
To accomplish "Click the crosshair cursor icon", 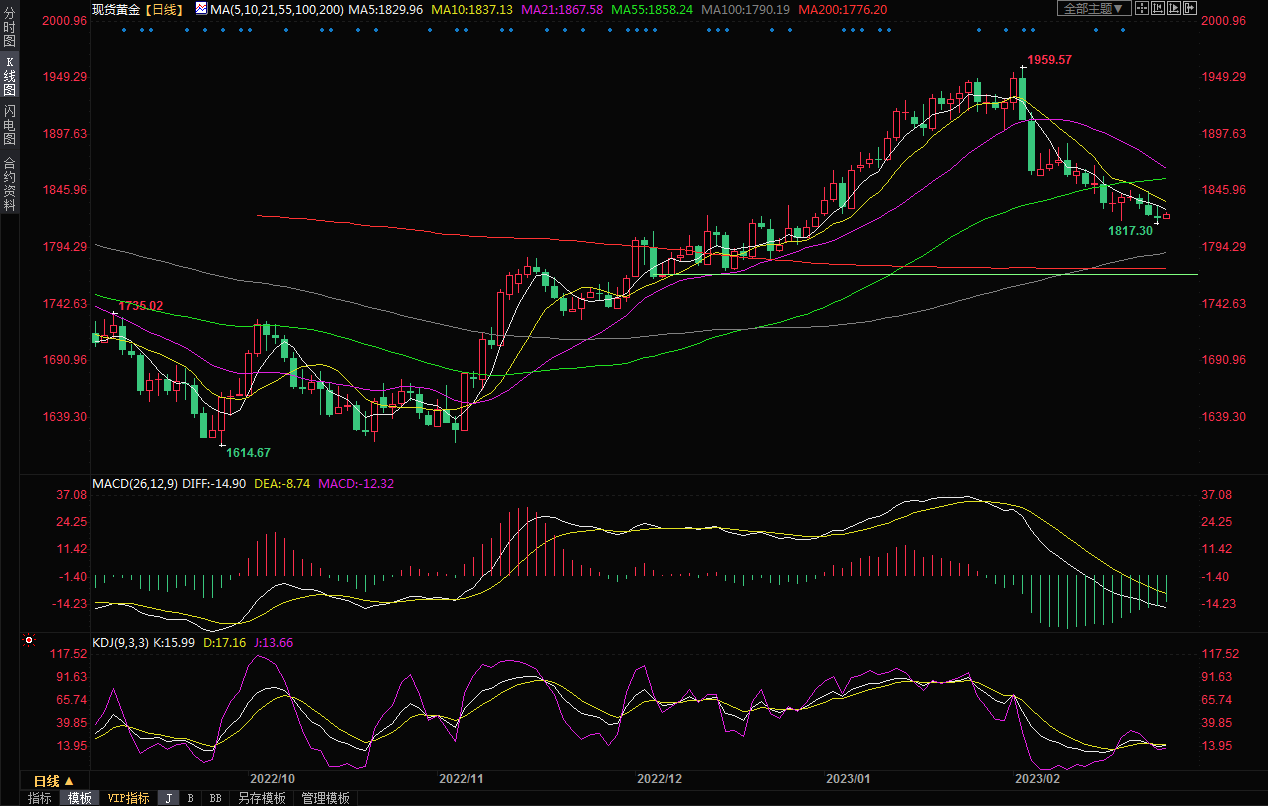I will point(1143,8).
